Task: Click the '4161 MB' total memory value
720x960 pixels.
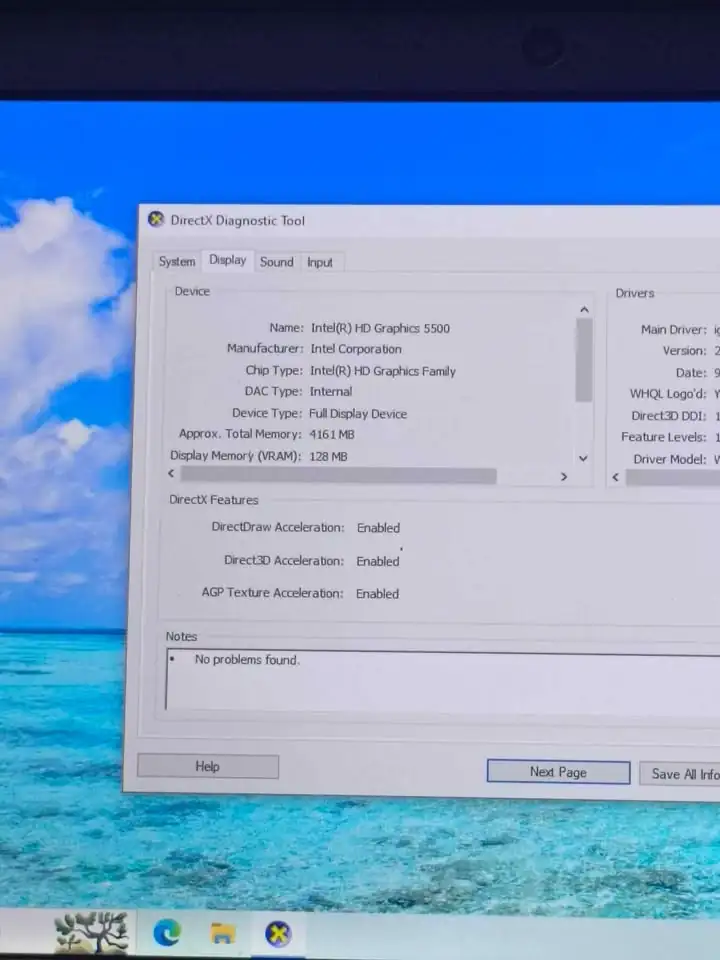Action: [x=332, y=435]
